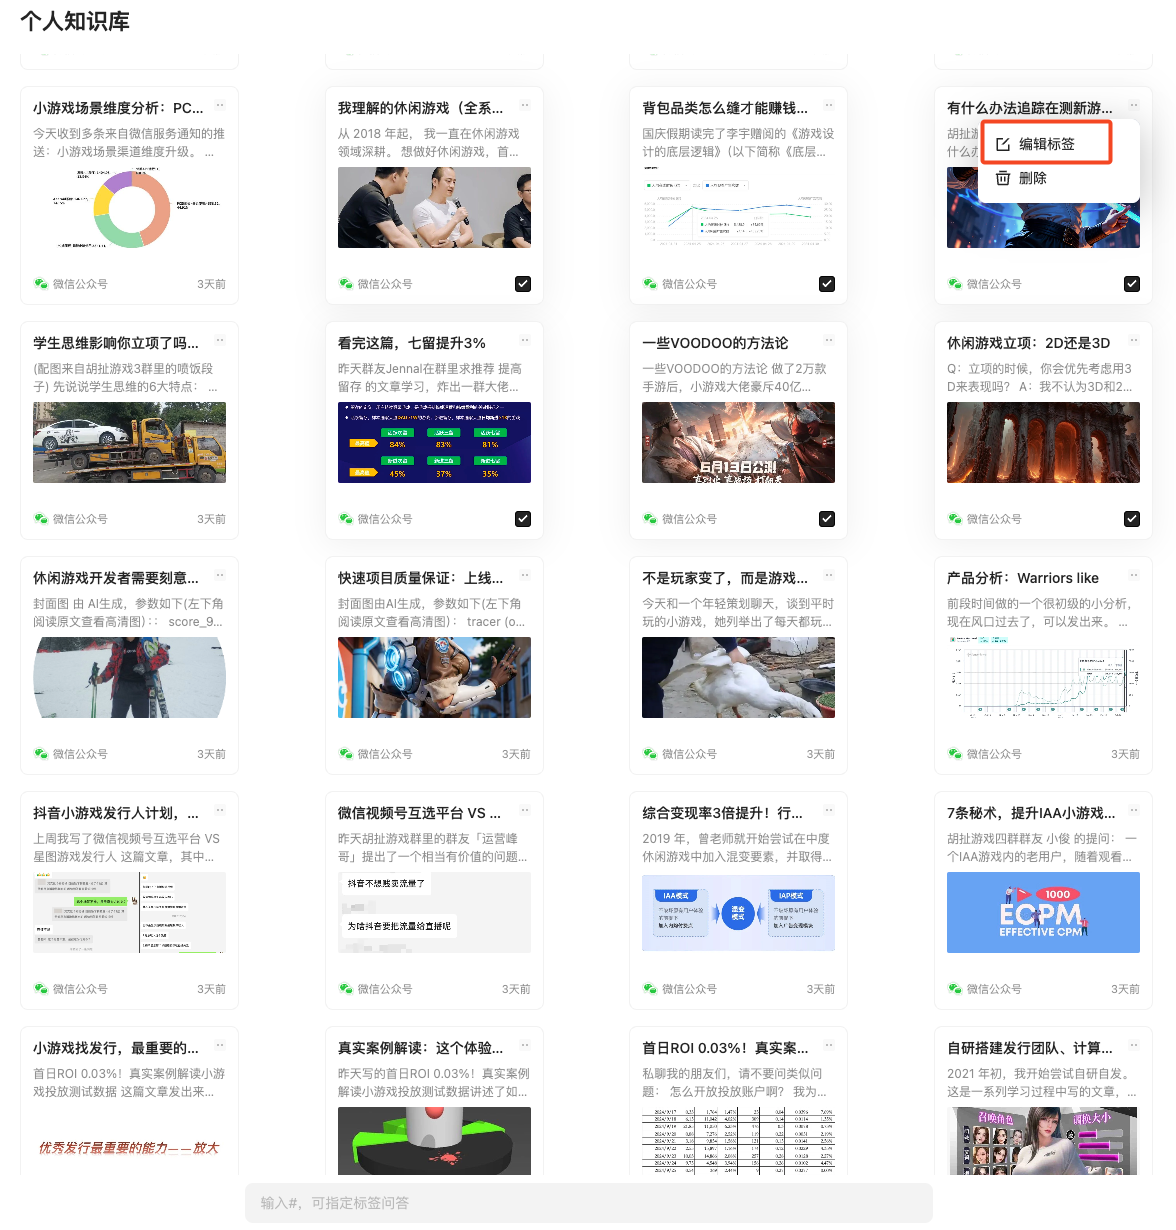Open the more-options dots on the 我理解的休闲游戏 card
Viewport: 1176px width, 1230px height.
(x=525, y=105)
